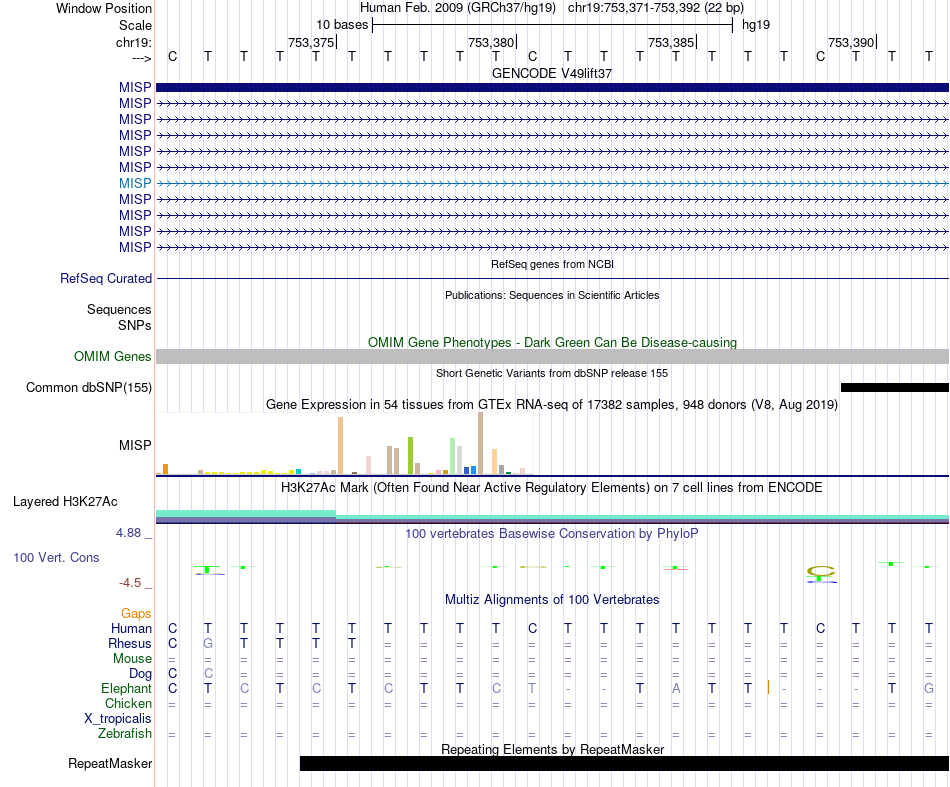This screenshot has width=950, height=787.
Task: Select the Zebrafish alignment row label
Action: tap(125, 734)
